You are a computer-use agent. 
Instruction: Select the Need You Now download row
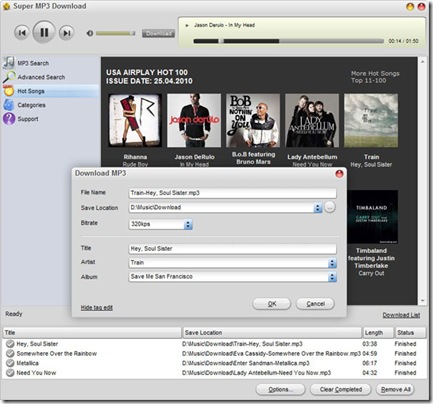tap(215, 373)
